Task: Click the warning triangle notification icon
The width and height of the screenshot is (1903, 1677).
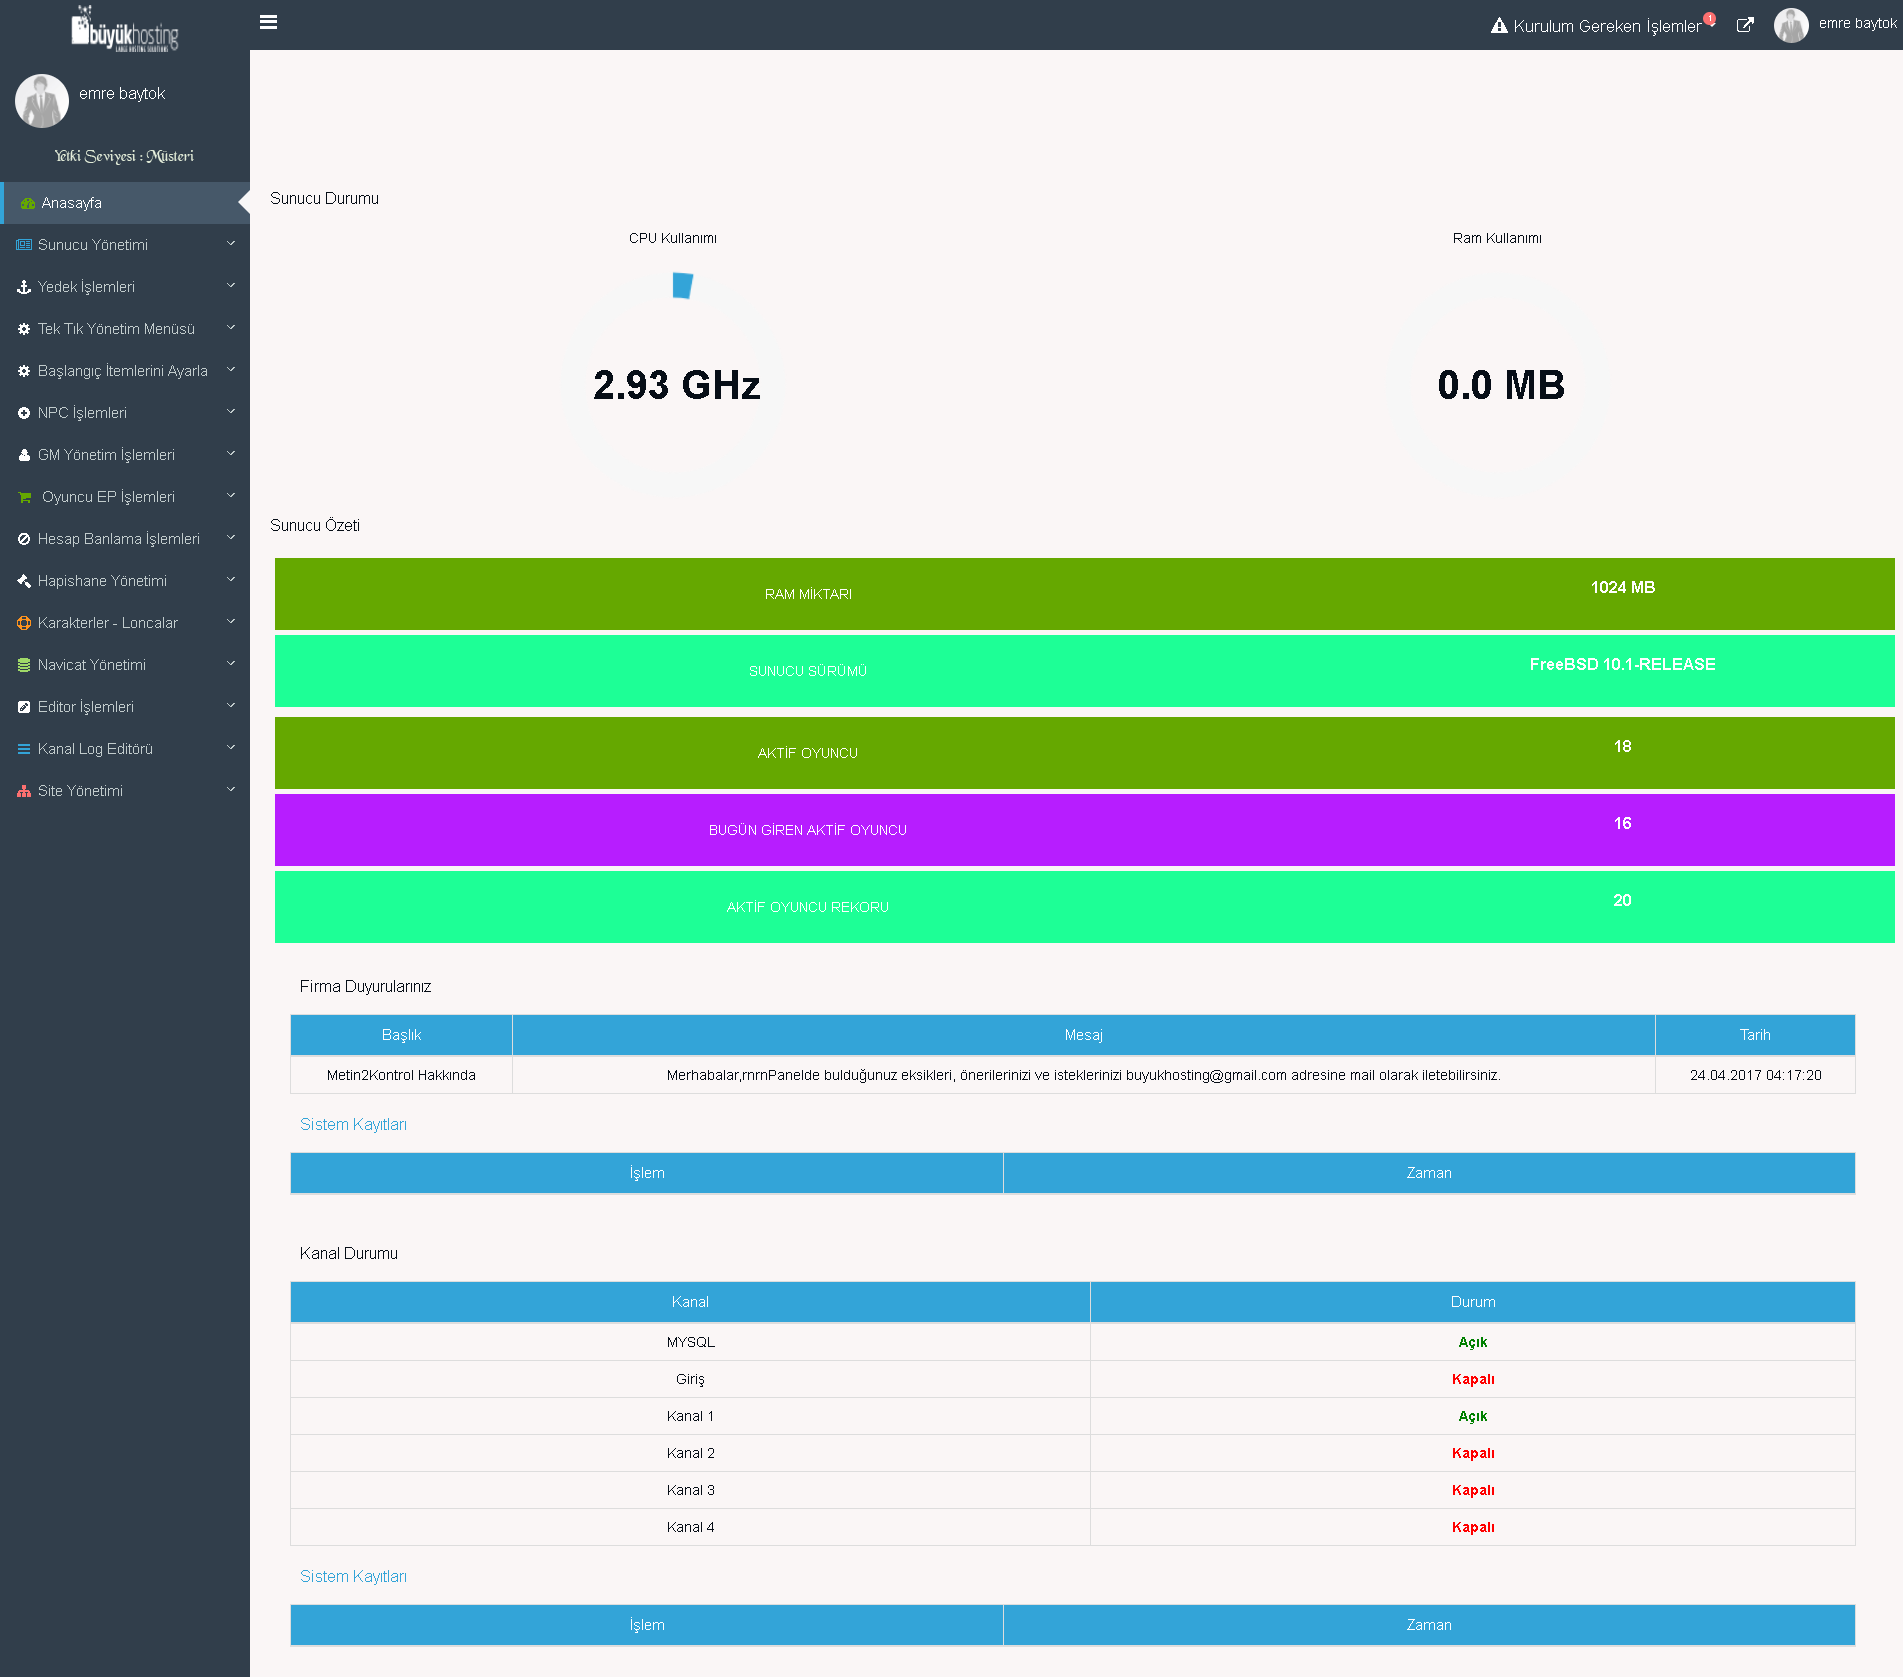Action: (x=1499, y=26)
